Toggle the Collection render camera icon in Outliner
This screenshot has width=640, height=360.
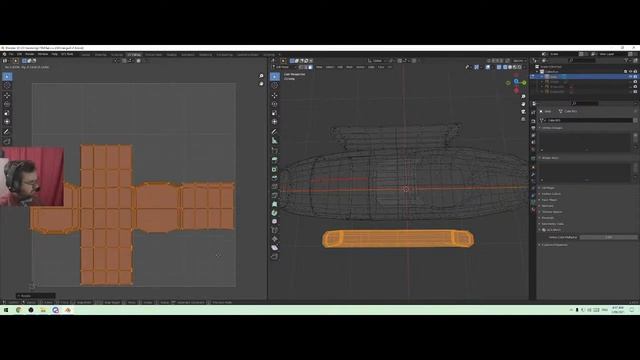pos(635,71)
